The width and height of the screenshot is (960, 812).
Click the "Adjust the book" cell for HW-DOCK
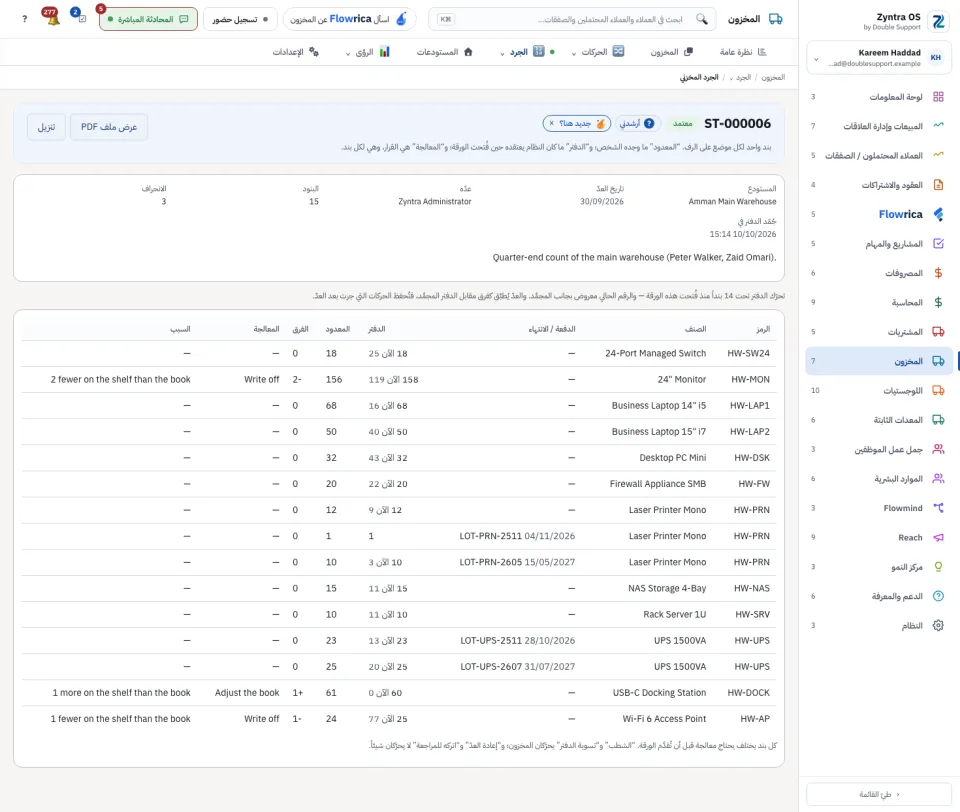247,693
